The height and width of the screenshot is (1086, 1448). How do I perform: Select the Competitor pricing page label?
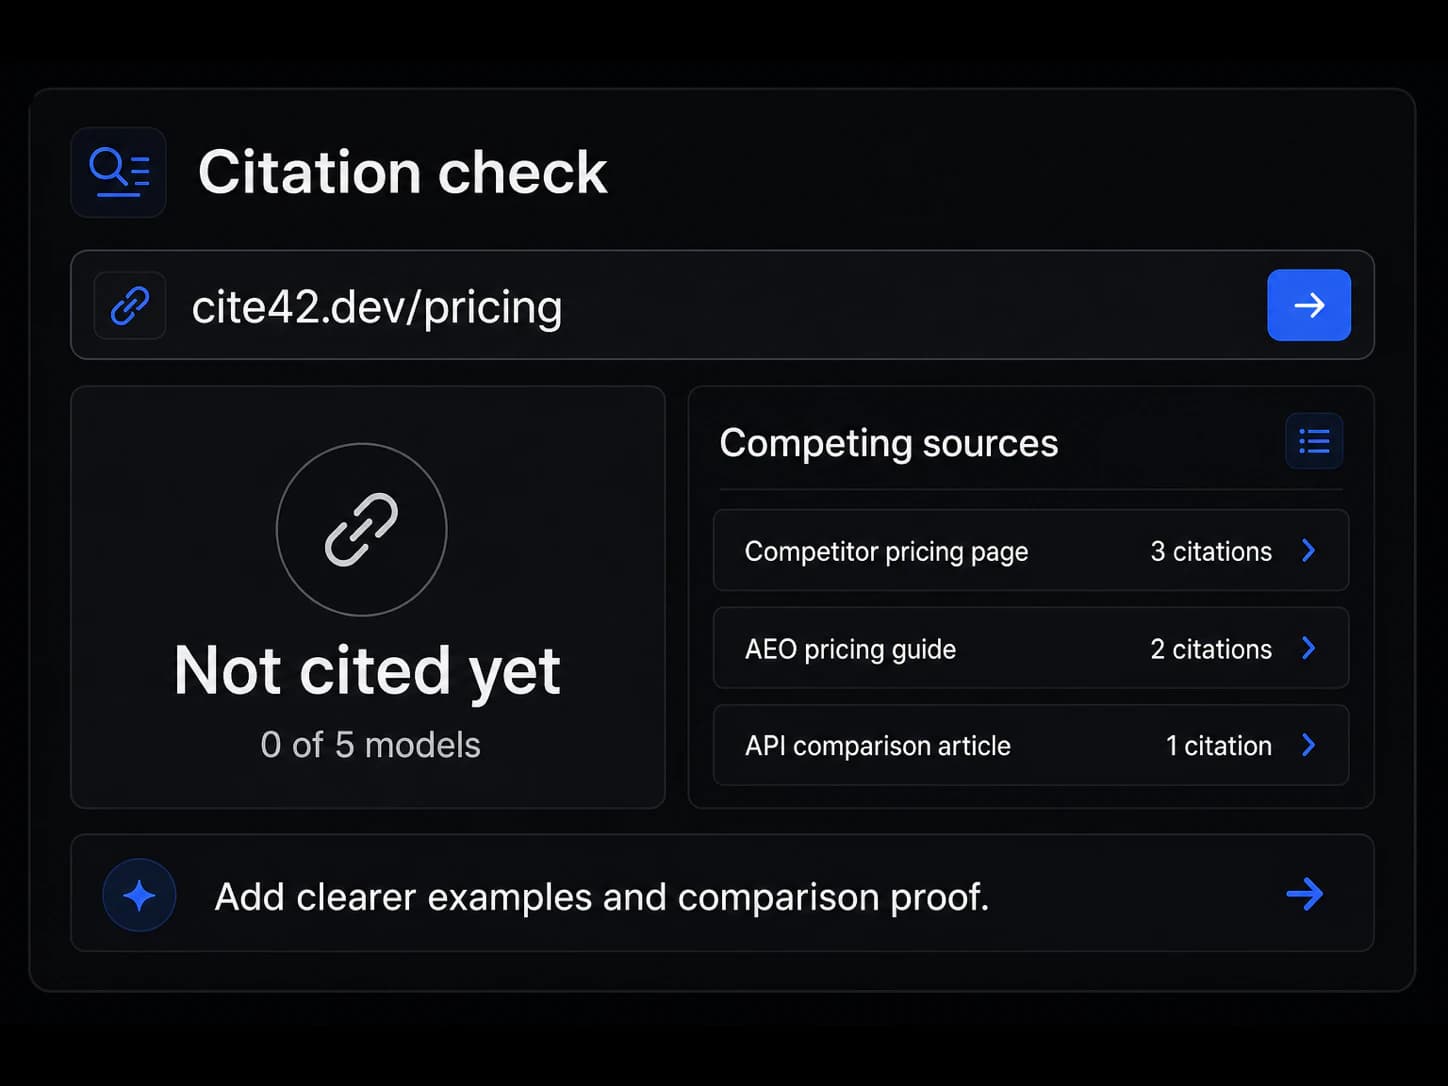coord(886,552)
